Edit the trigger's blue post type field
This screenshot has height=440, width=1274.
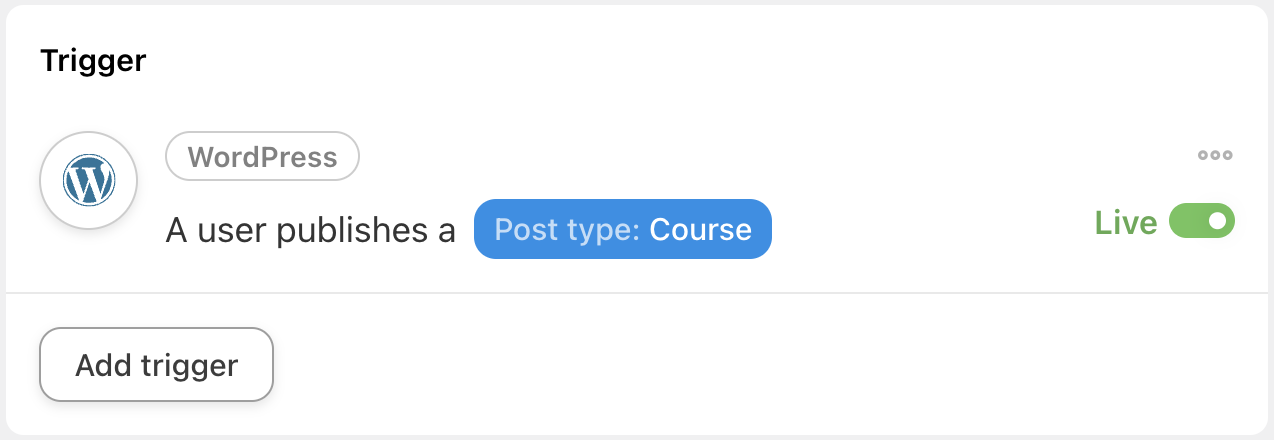pyautogui.click(x=622, y=229)
